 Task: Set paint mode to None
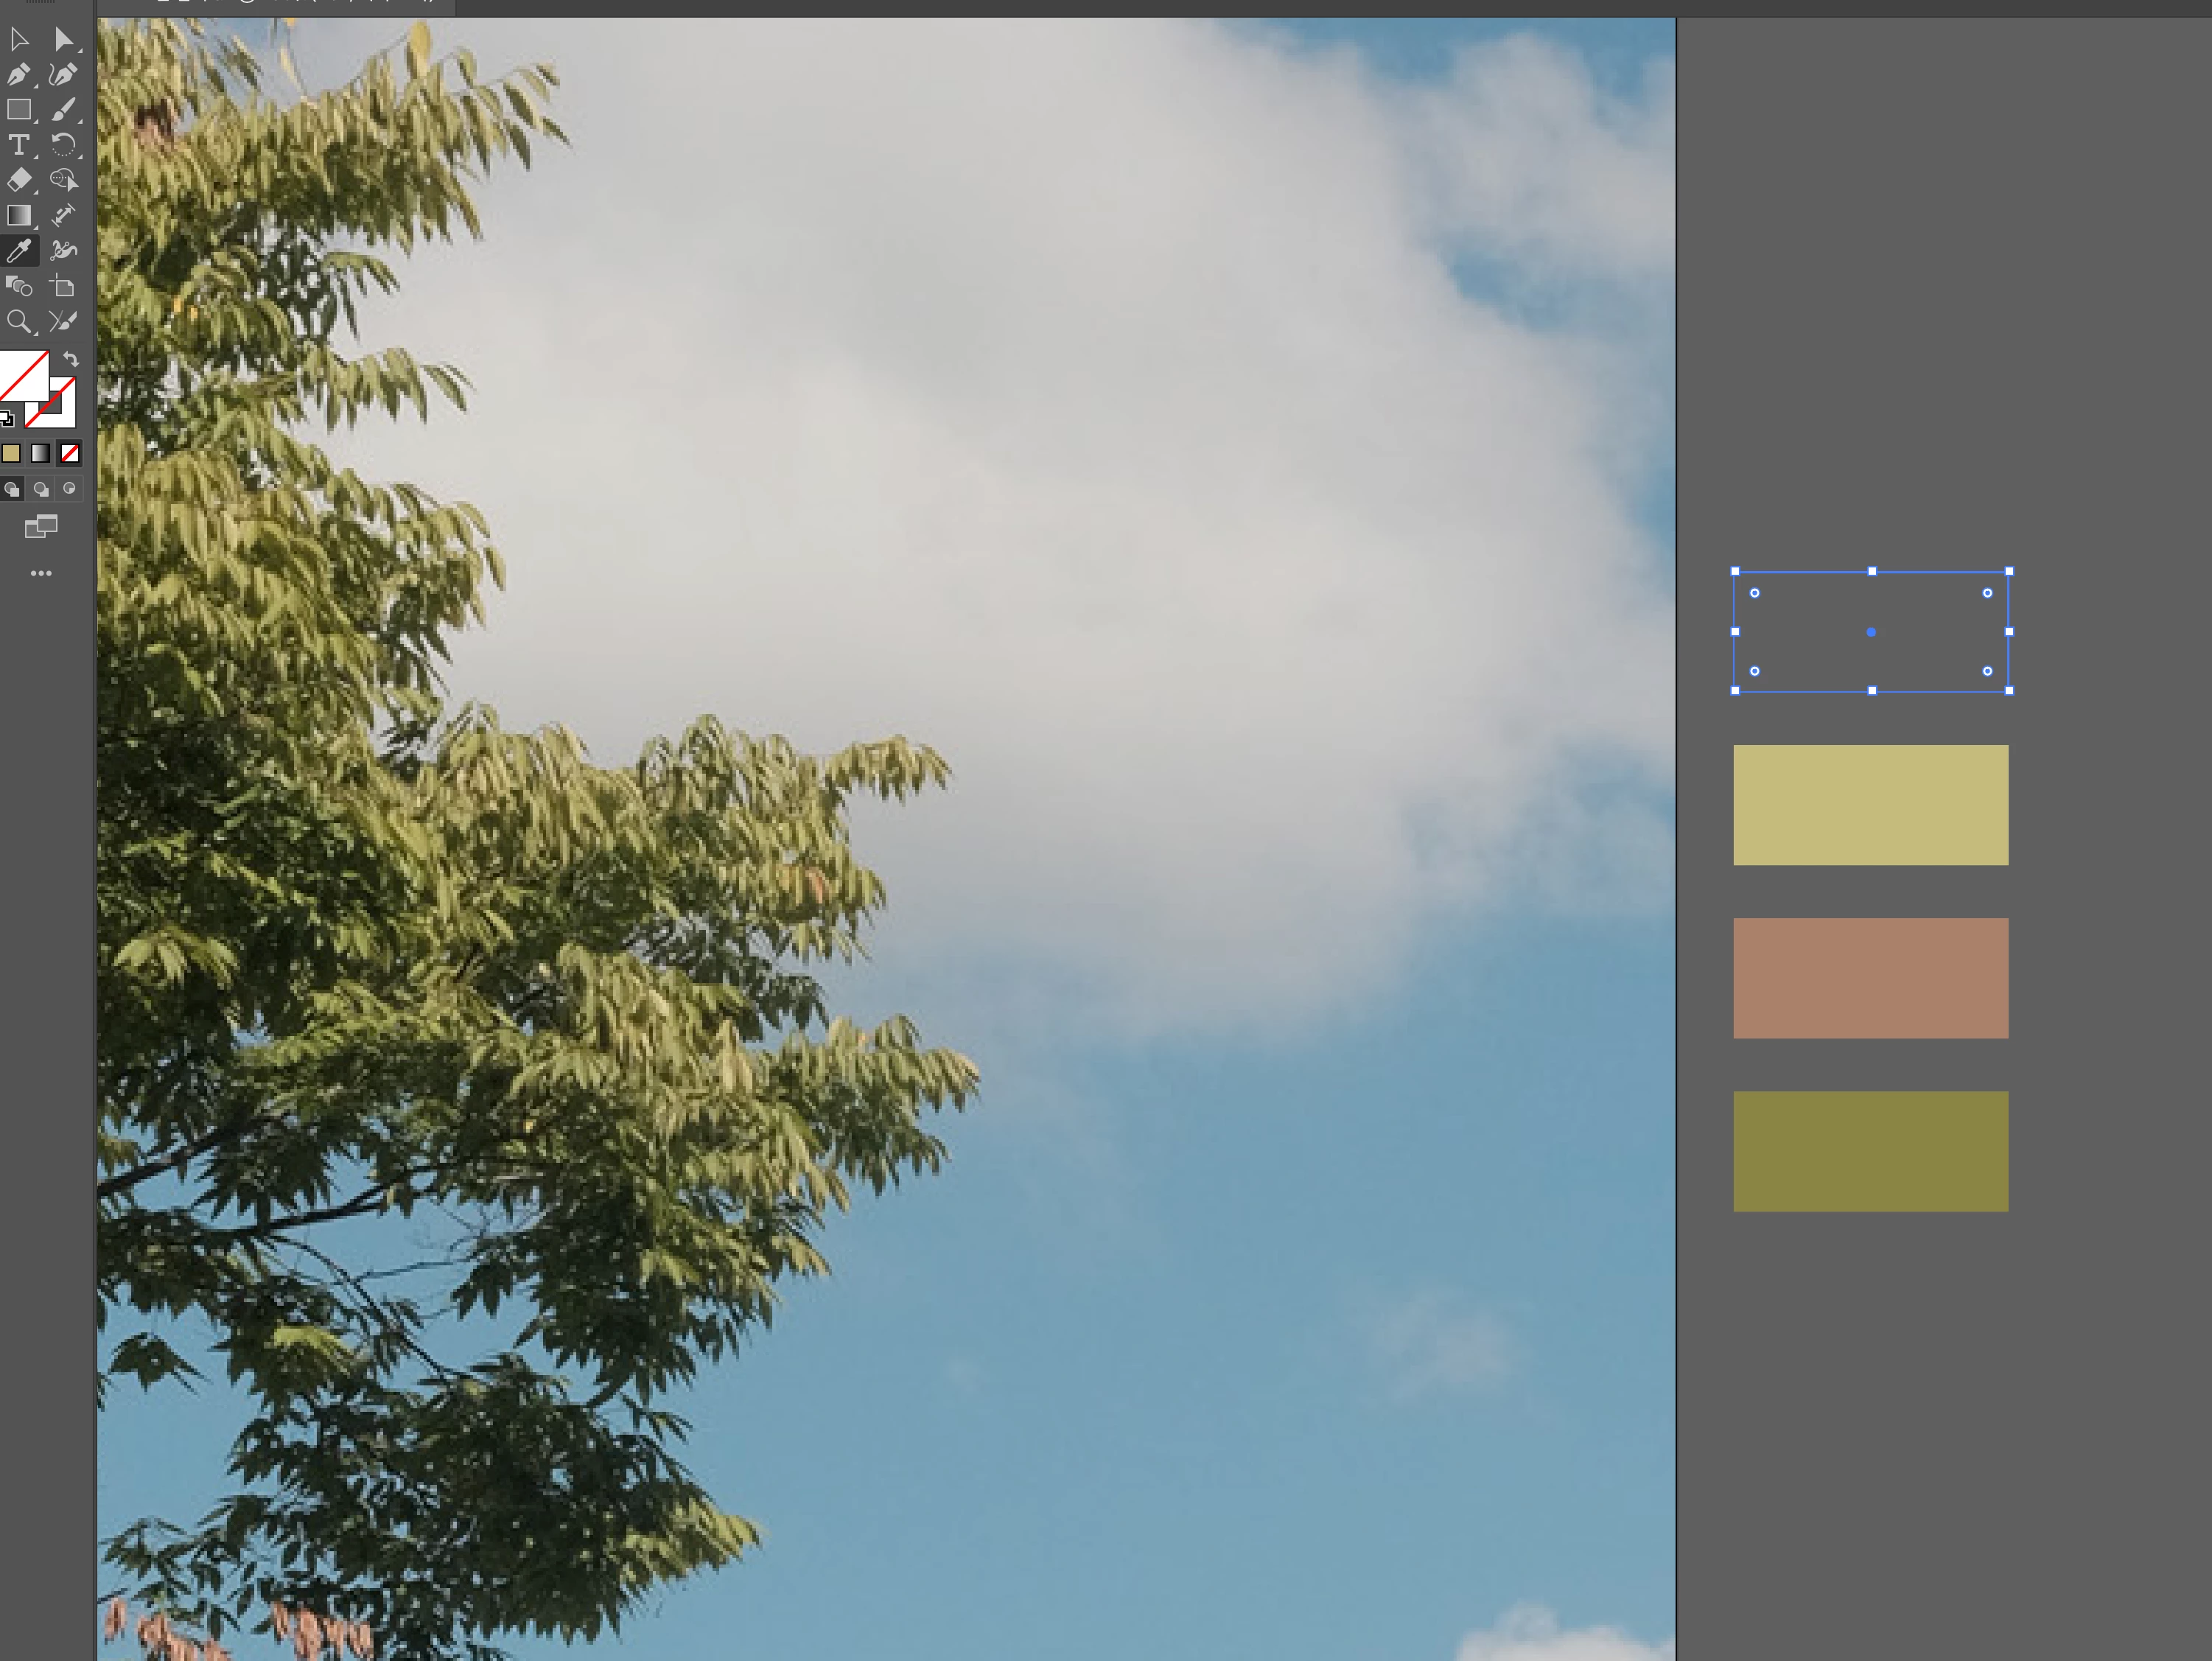70,454
